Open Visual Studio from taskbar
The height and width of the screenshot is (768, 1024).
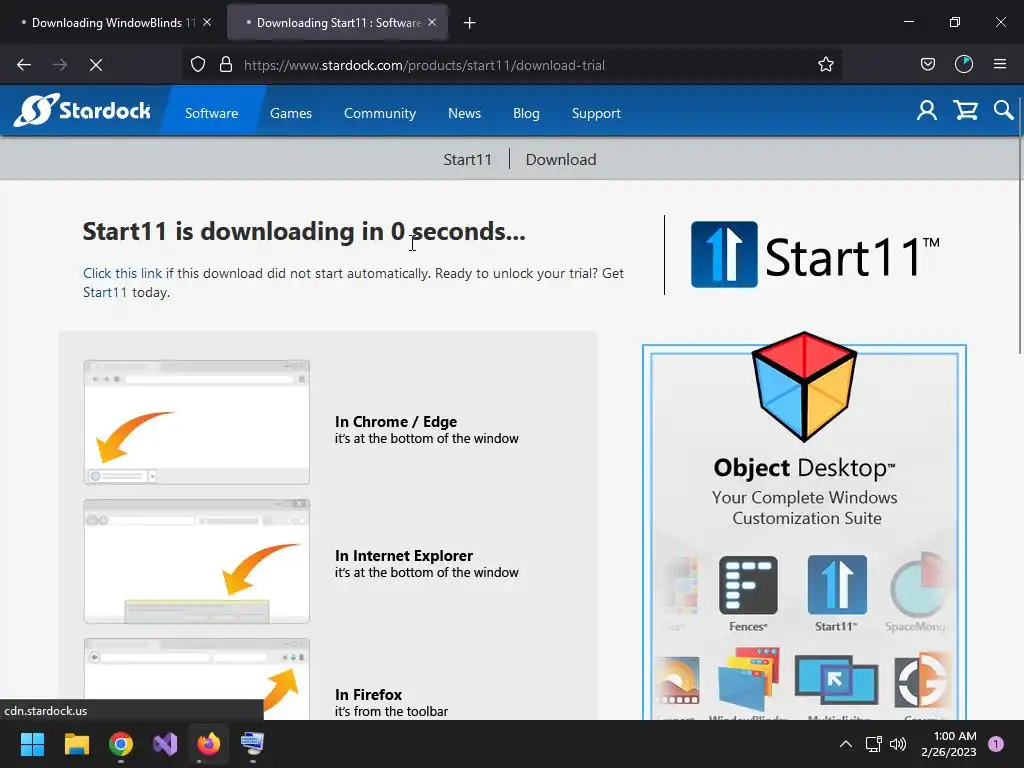[165, 744]
